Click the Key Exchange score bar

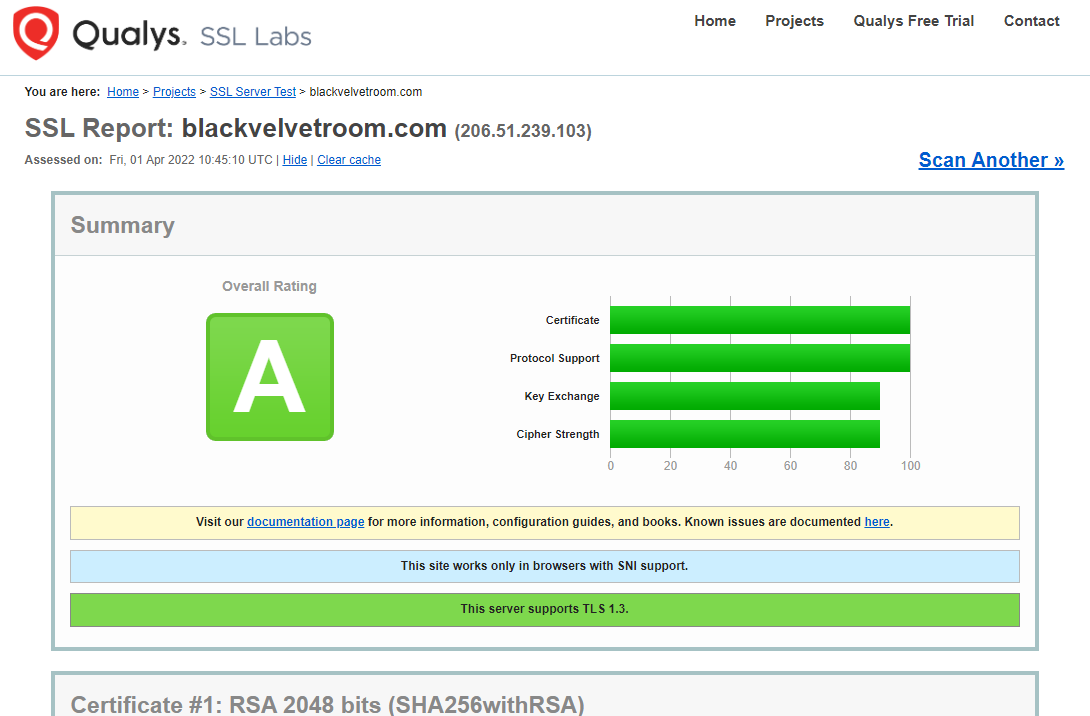point(745,396)
